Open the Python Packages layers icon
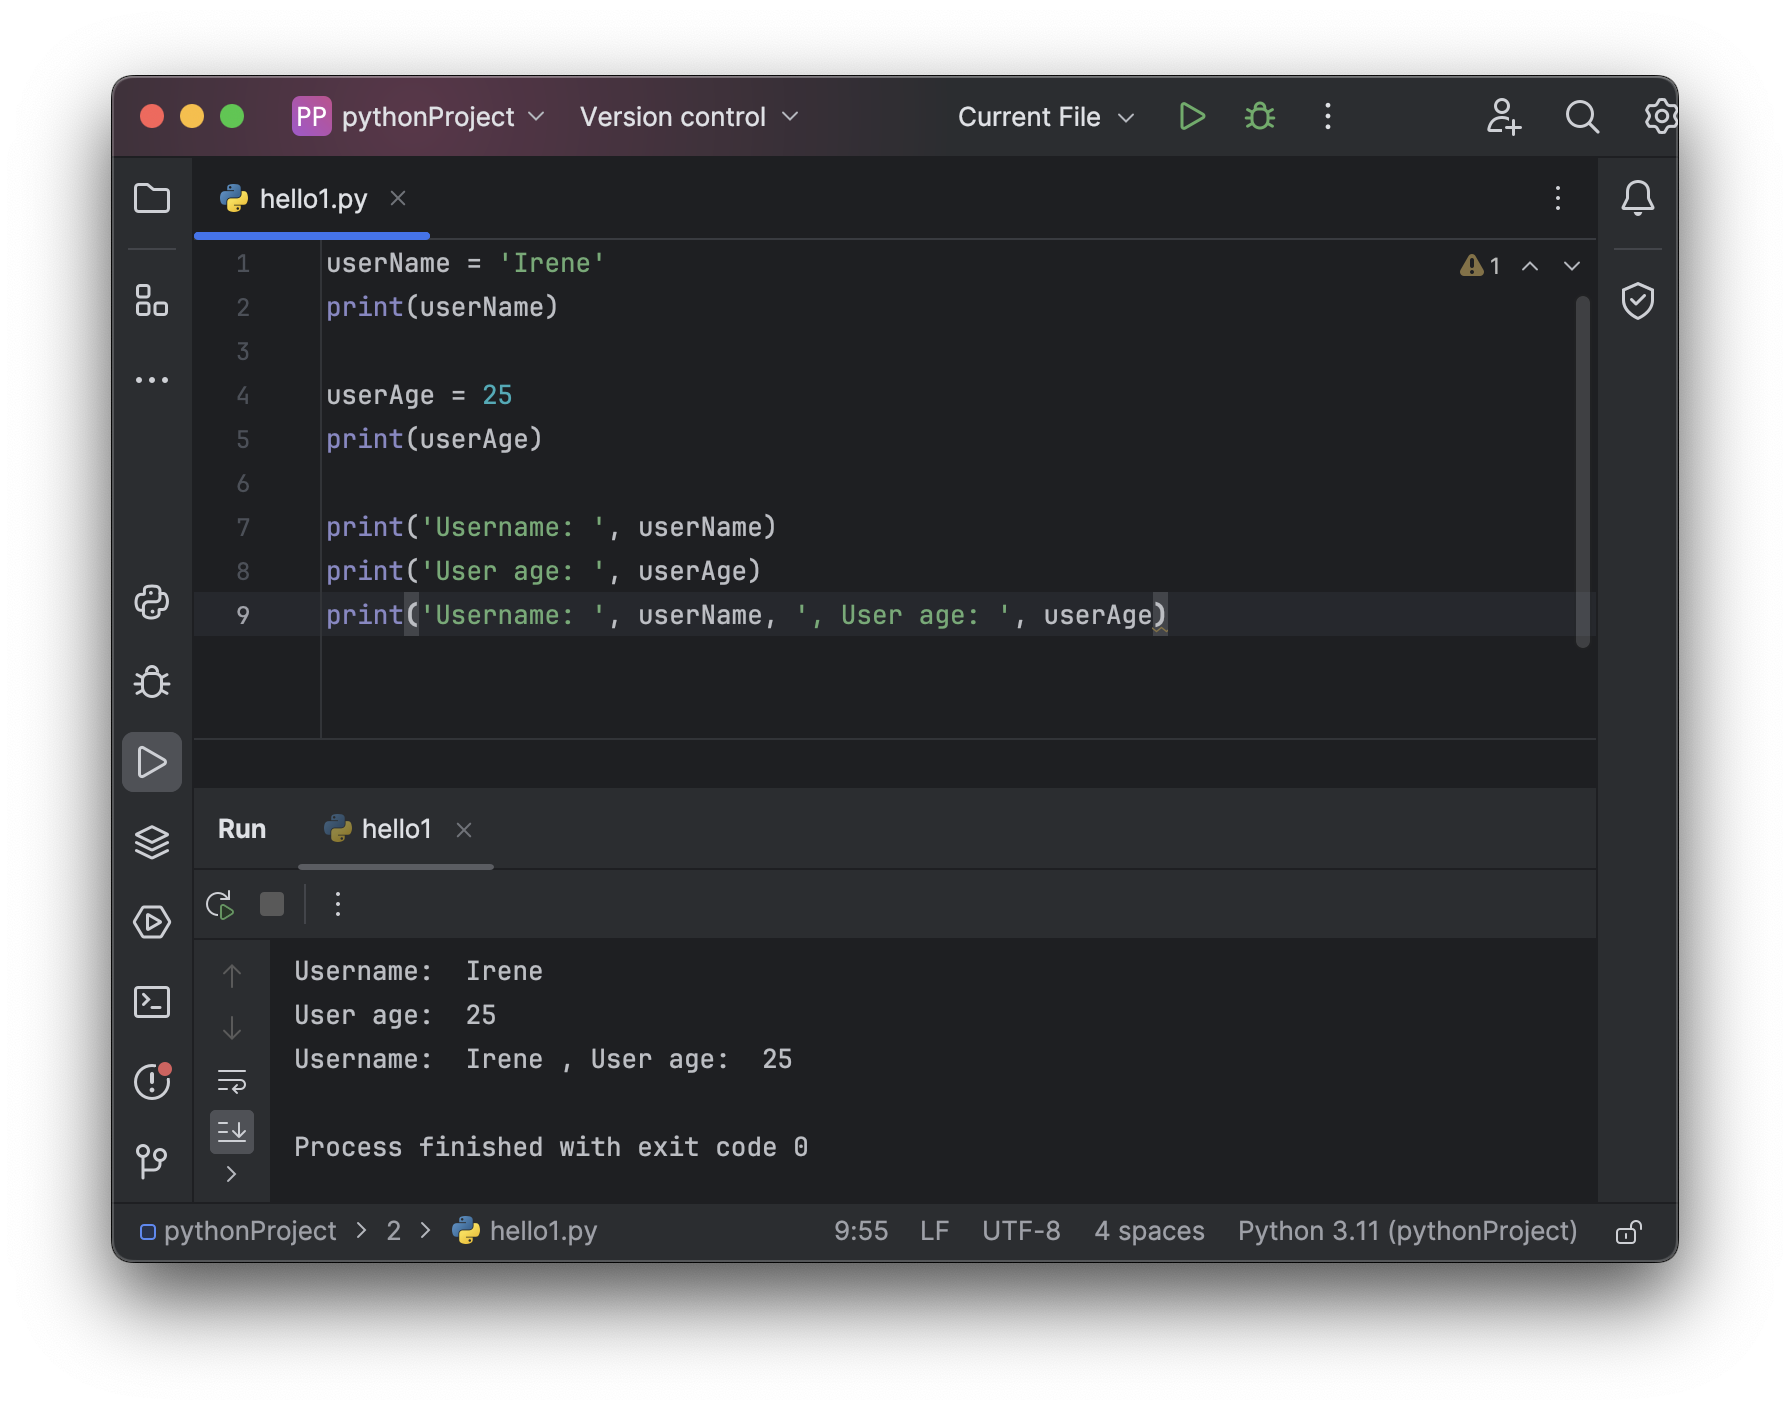 click(152, 842)
